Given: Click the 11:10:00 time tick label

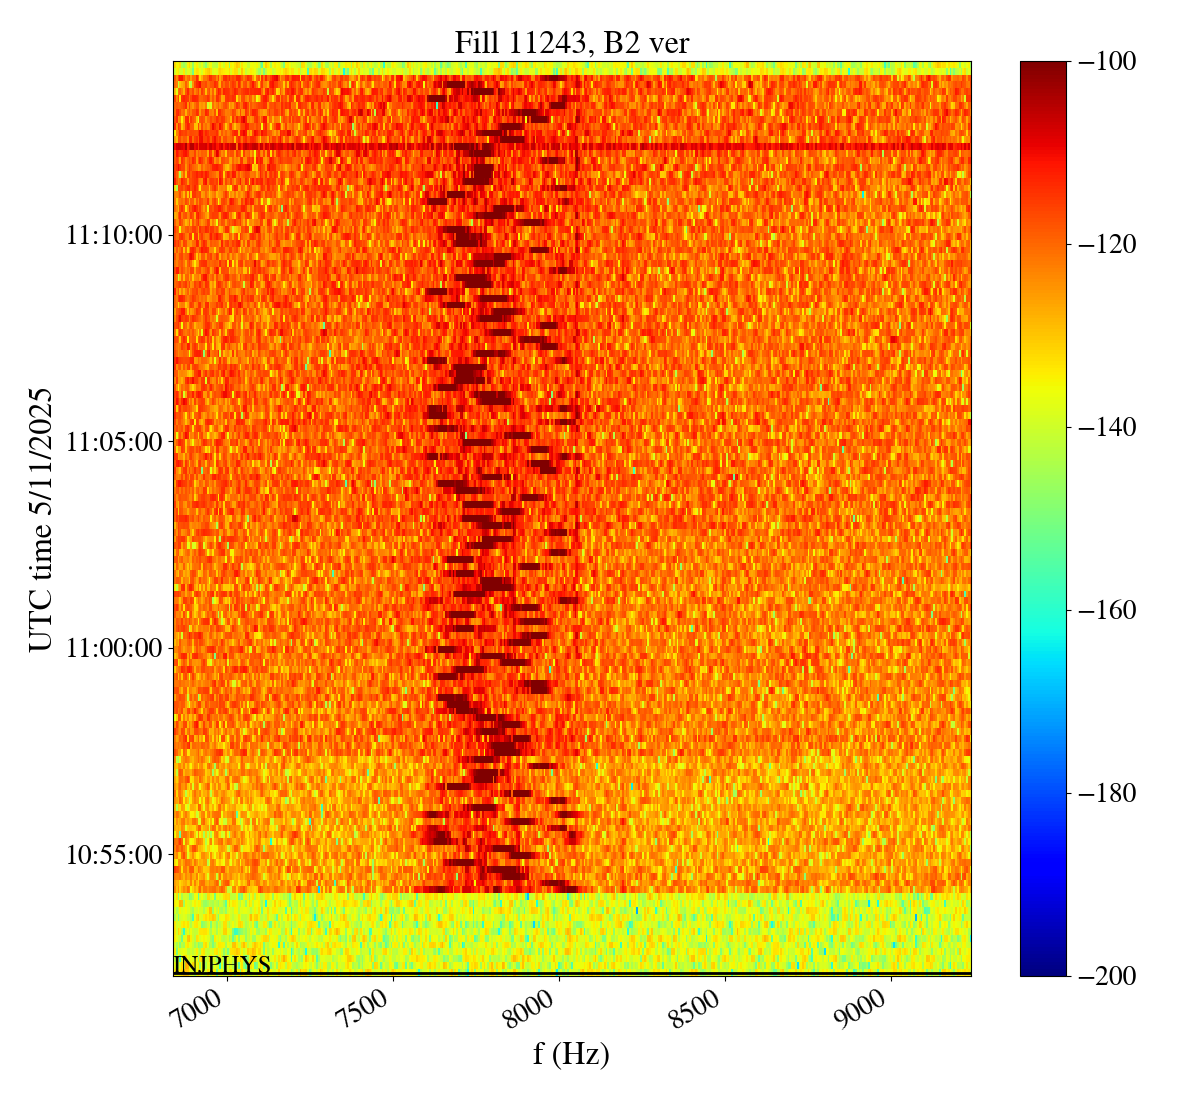Looking at the screenshot, I should coord(113,236).
